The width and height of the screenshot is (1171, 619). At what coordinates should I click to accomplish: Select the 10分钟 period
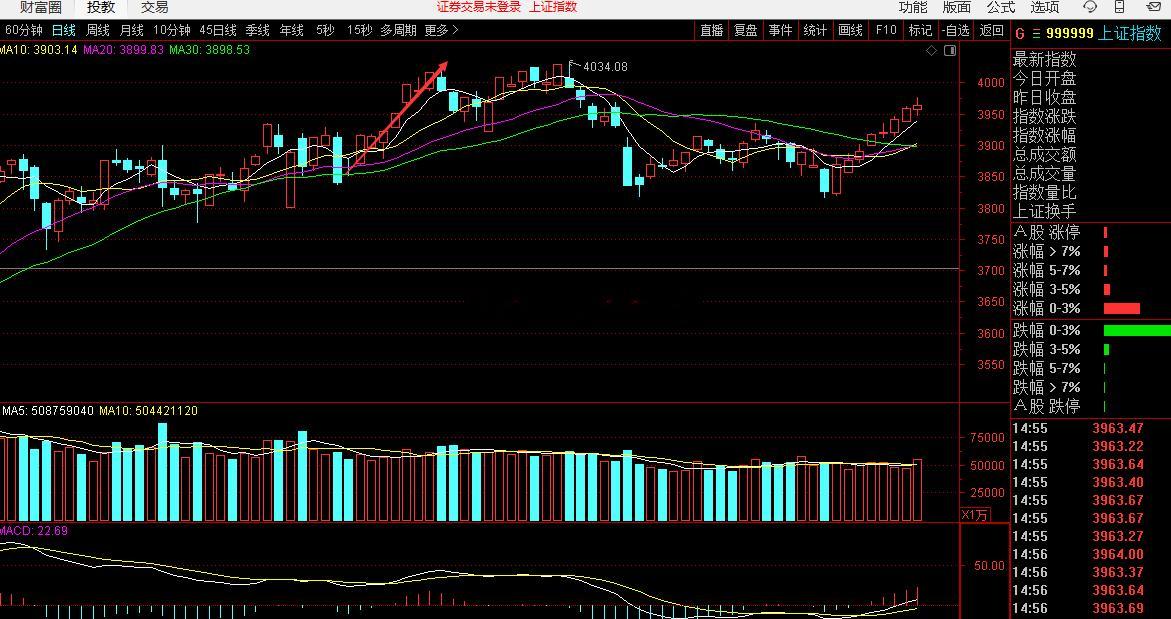point(172,31)
